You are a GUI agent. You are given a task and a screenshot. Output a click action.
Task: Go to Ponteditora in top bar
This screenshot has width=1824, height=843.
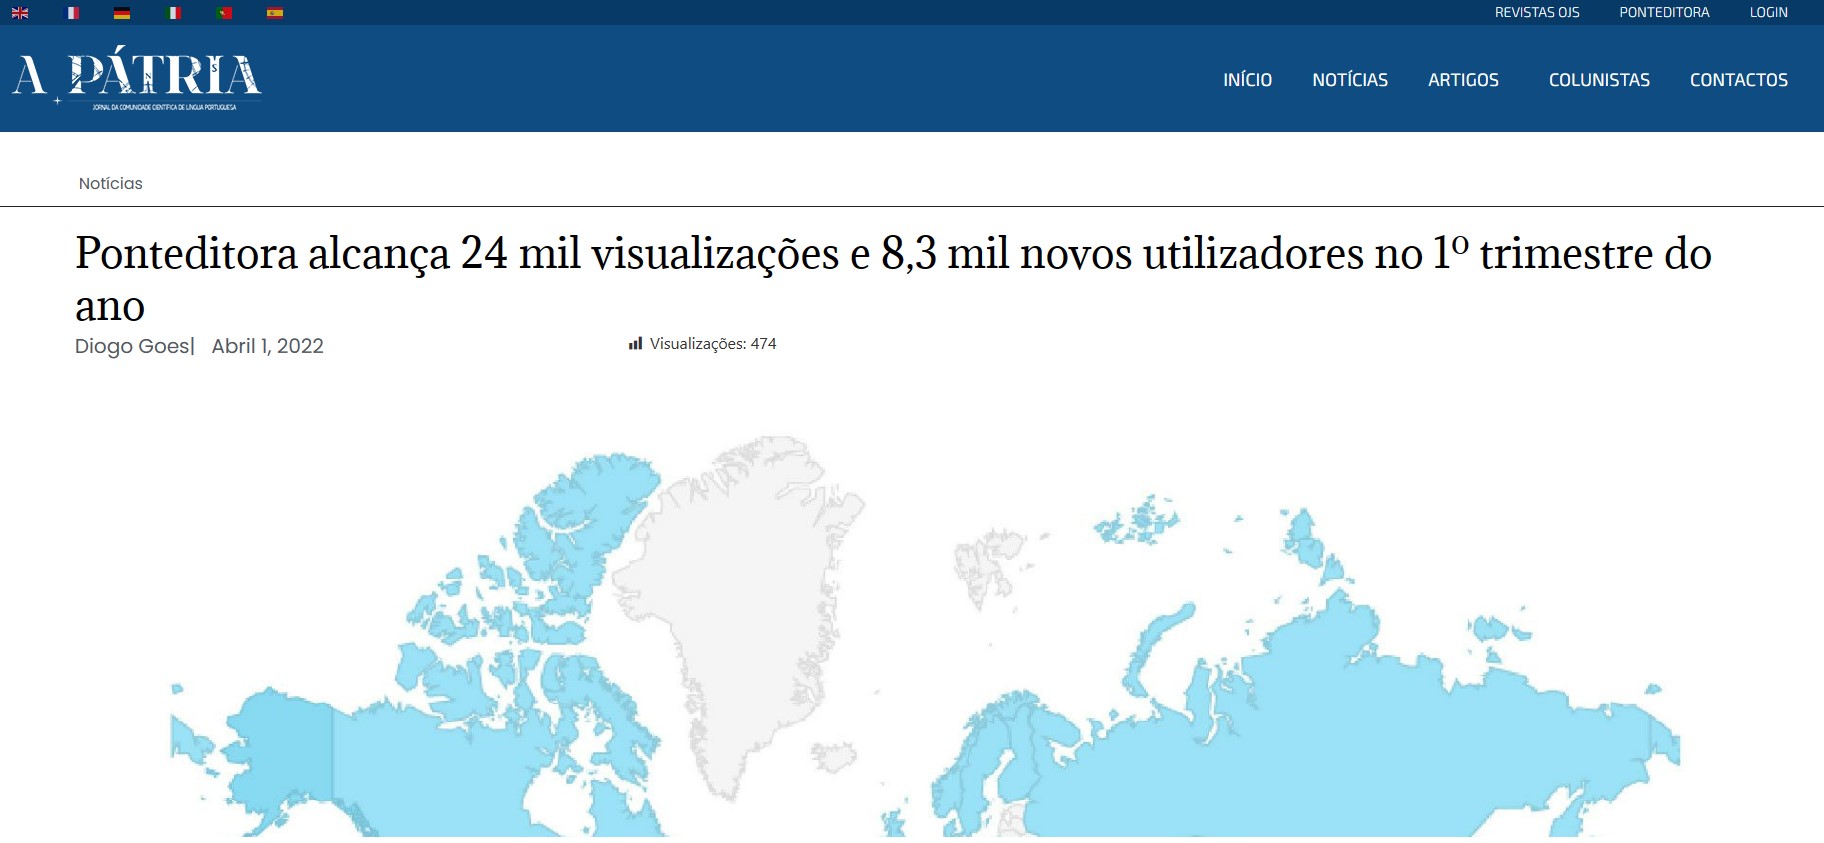[x=1664, y=13]
